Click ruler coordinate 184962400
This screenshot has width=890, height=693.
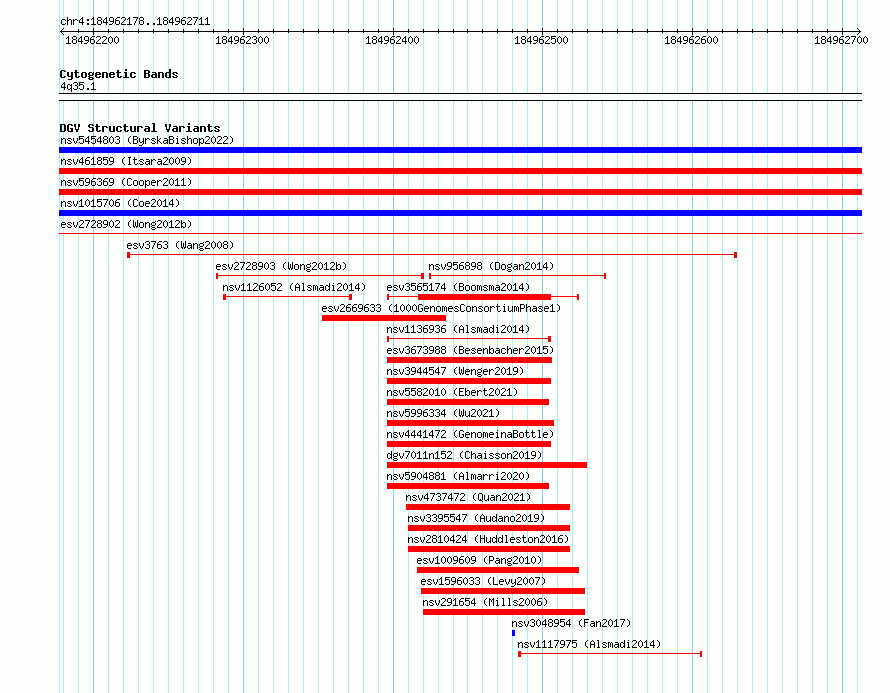point(392,40)
